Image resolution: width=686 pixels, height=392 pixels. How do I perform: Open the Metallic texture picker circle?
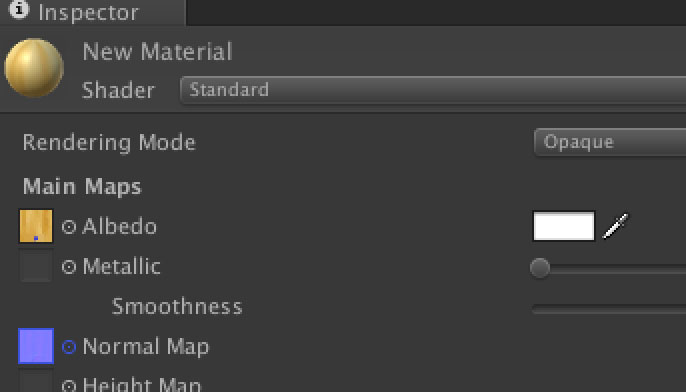69,266
